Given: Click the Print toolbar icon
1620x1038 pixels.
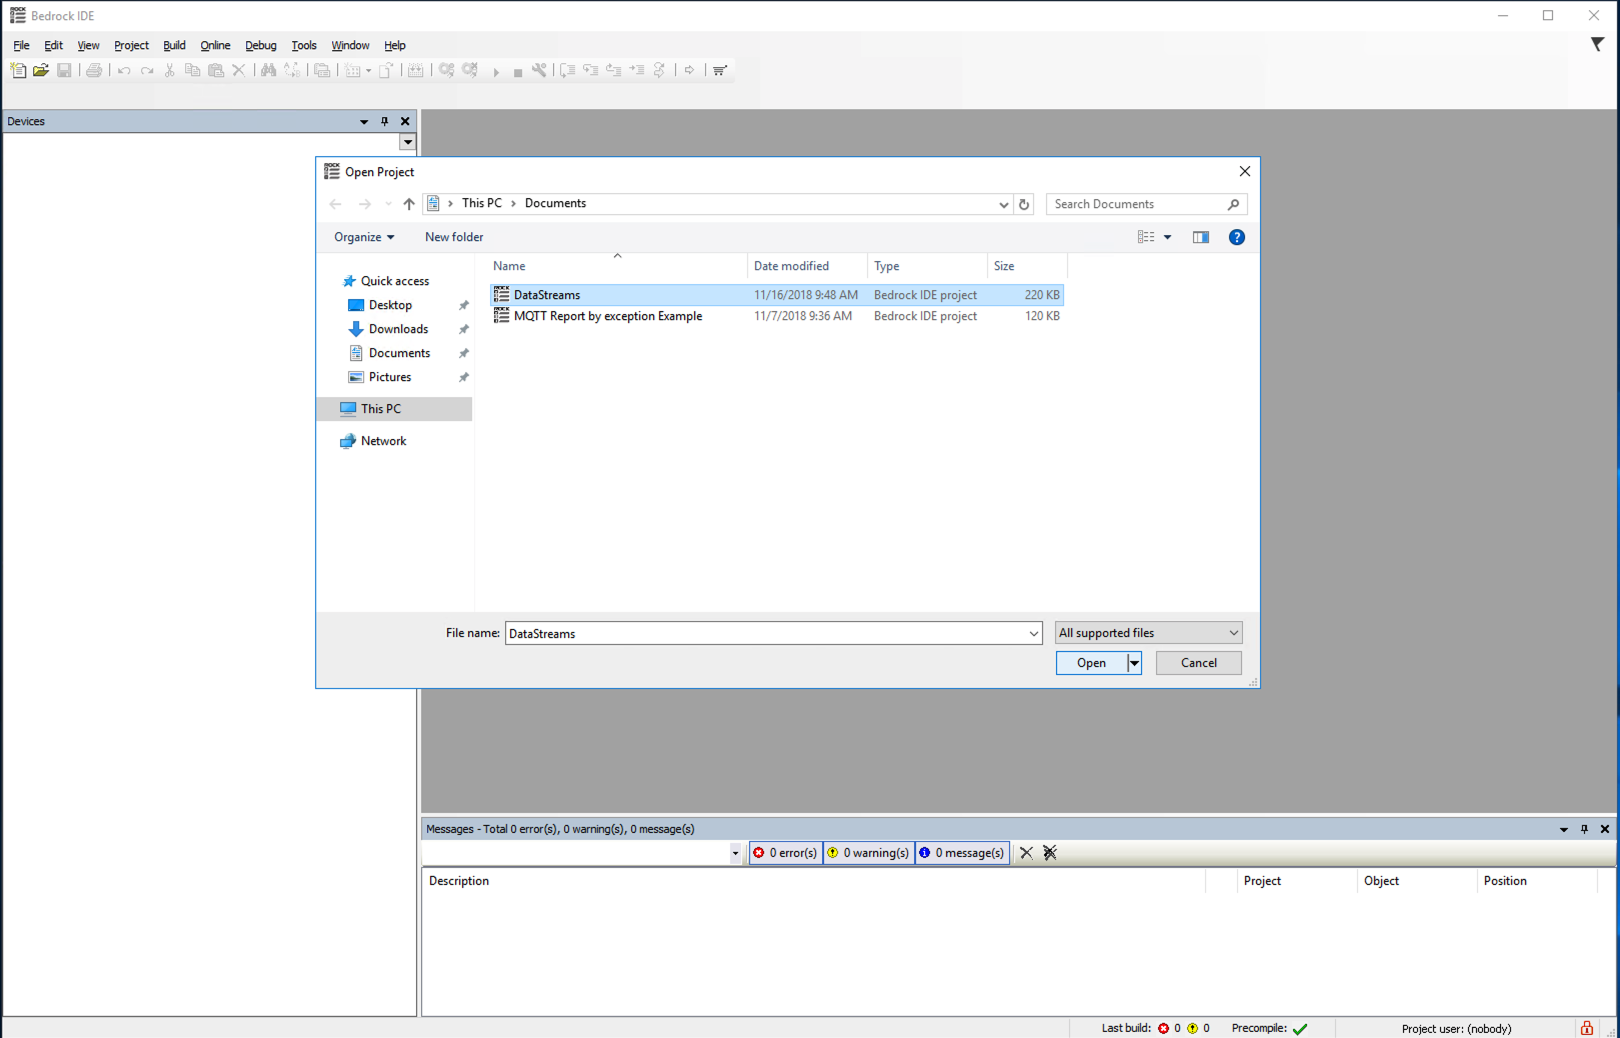Looking at the screenshot, I should (x=94, y=70).
